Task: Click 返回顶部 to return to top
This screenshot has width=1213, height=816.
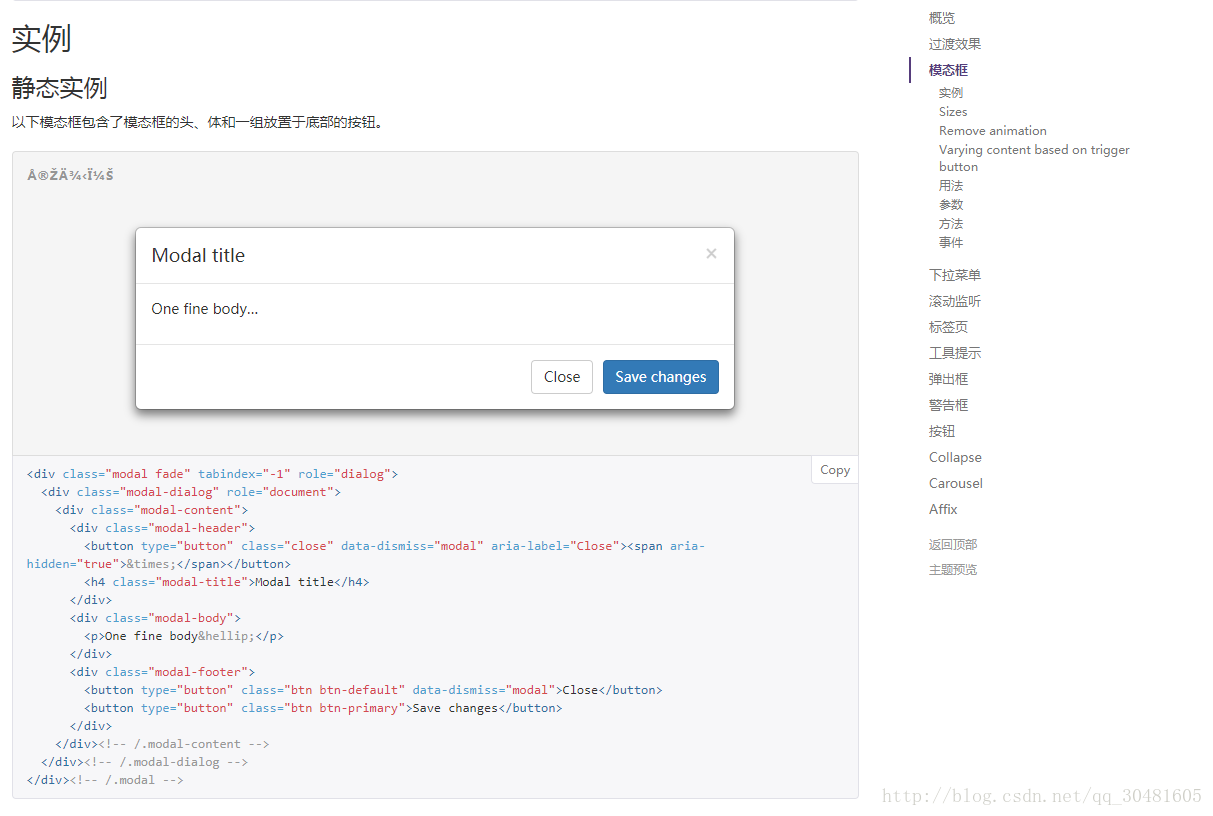Action: coord(952,545)
